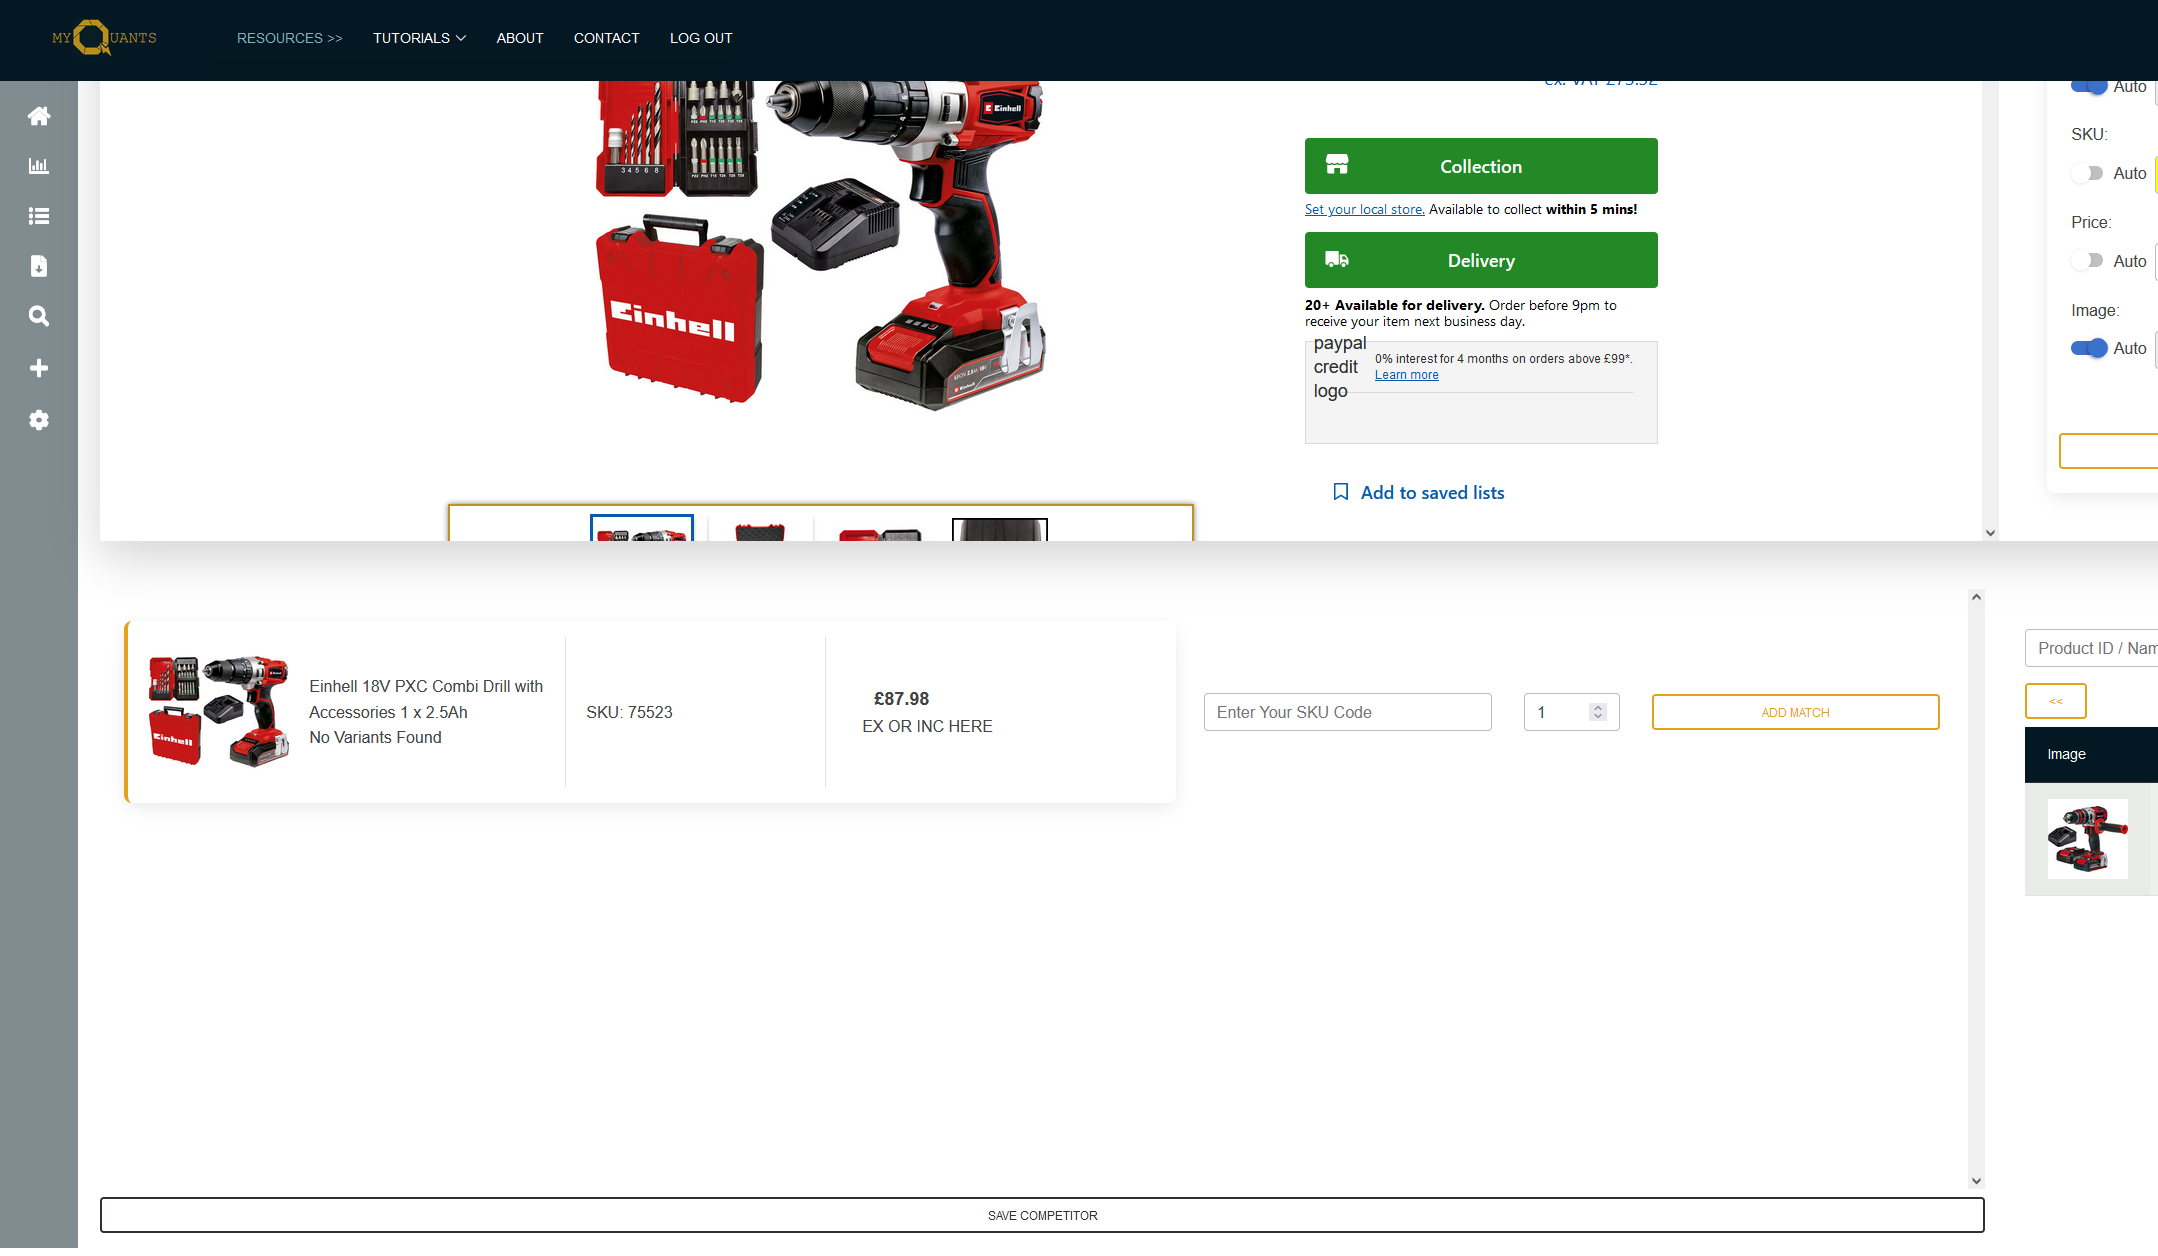Click the green Collection button
The width and height of the screenshot is (2158, 1256).
click(1481, 166)
